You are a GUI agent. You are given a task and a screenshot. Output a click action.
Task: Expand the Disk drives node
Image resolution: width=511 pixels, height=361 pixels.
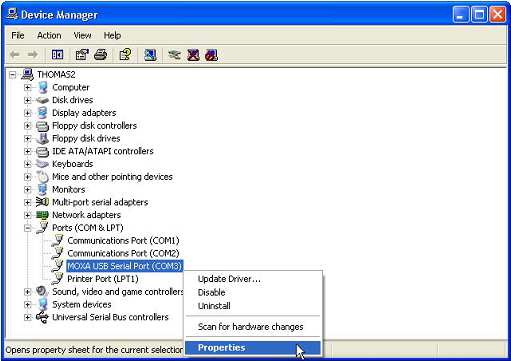[28, 100]
